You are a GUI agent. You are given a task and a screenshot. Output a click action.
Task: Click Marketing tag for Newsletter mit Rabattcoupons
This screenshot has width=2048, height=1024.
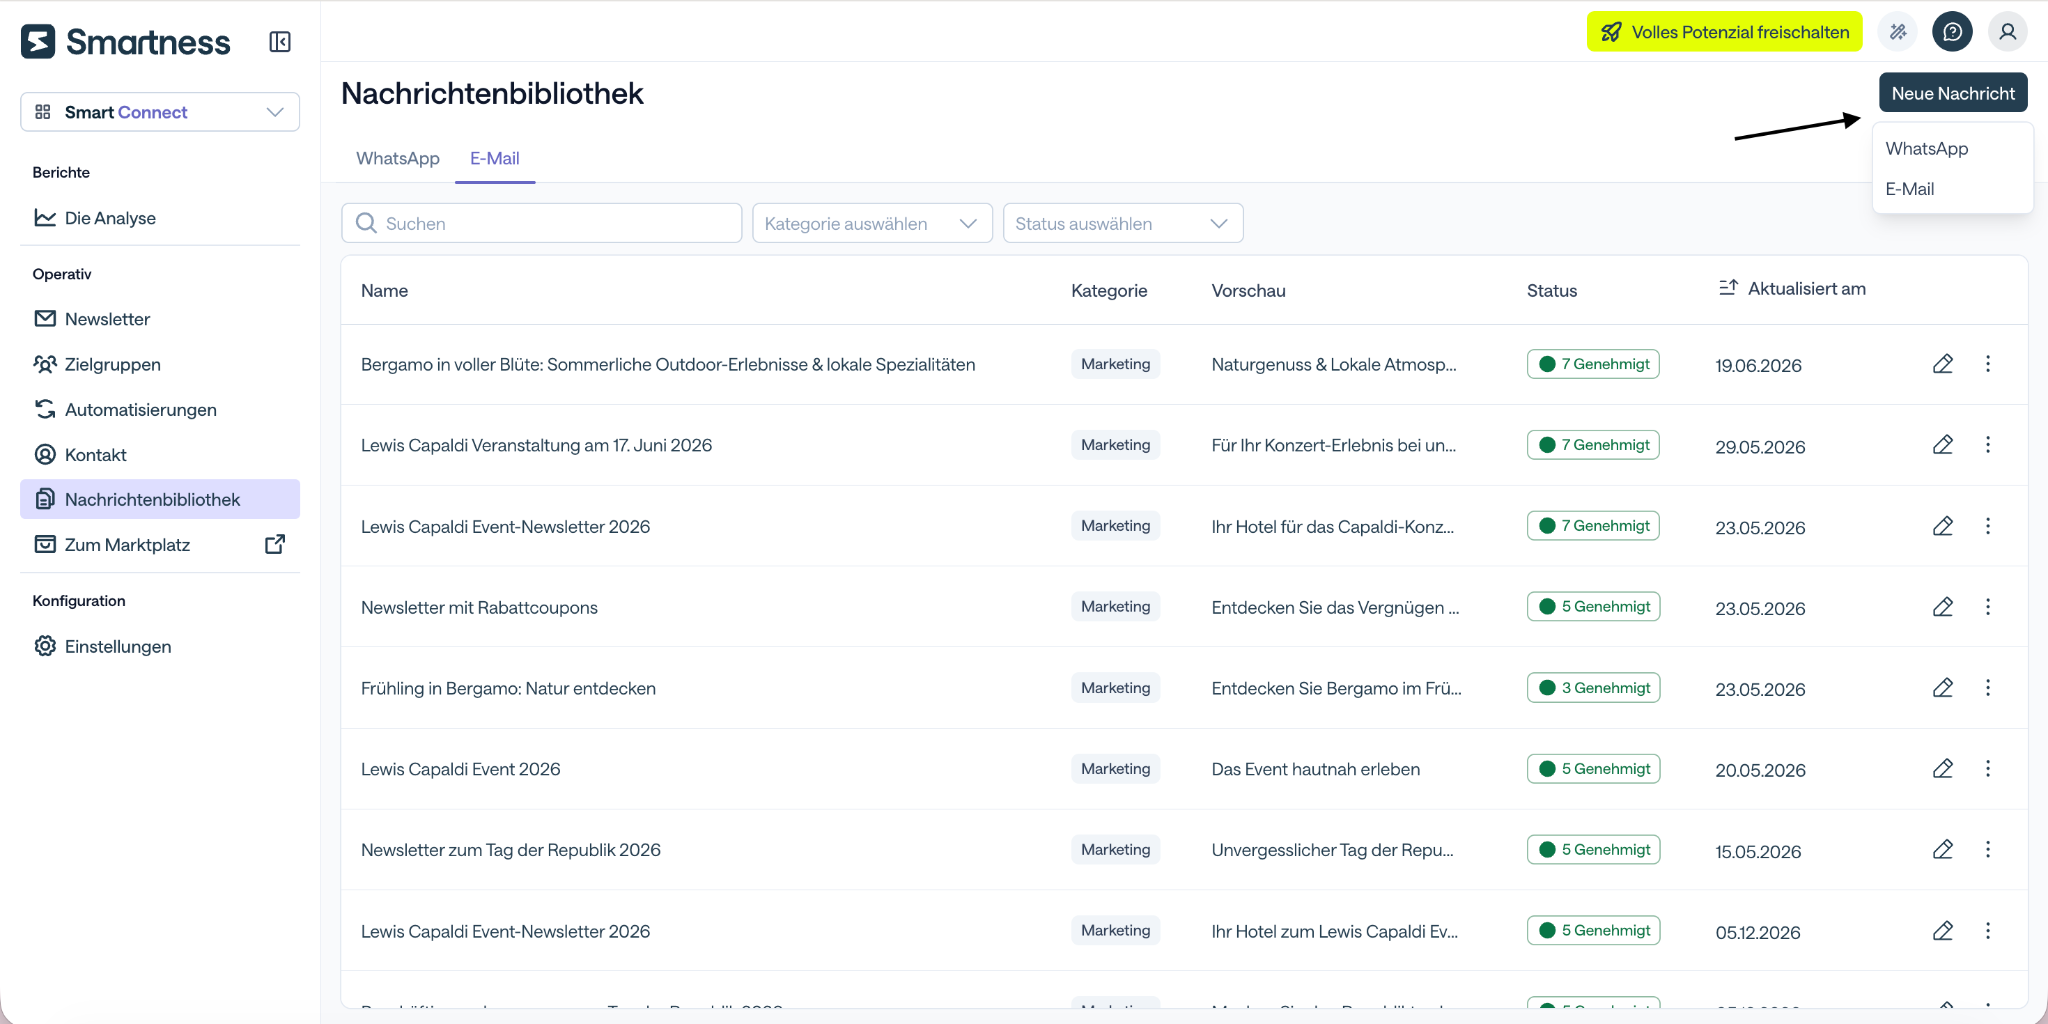(1115, 607)
